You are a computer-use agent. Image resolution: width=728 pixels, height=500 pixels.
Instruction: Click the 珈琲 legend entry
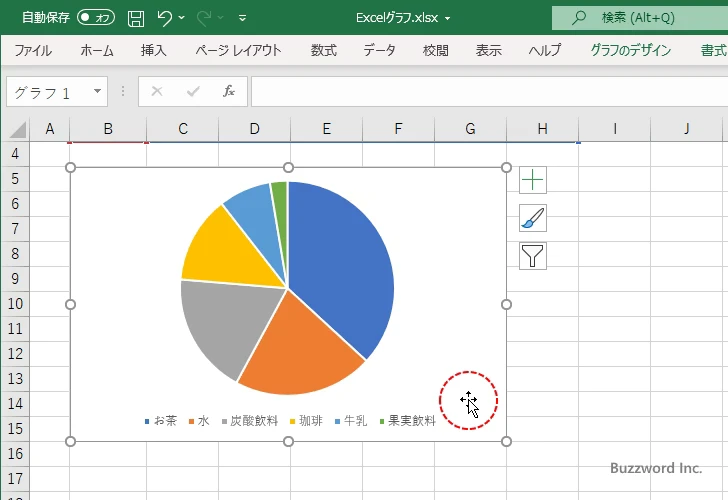click(x=306, y=421)
